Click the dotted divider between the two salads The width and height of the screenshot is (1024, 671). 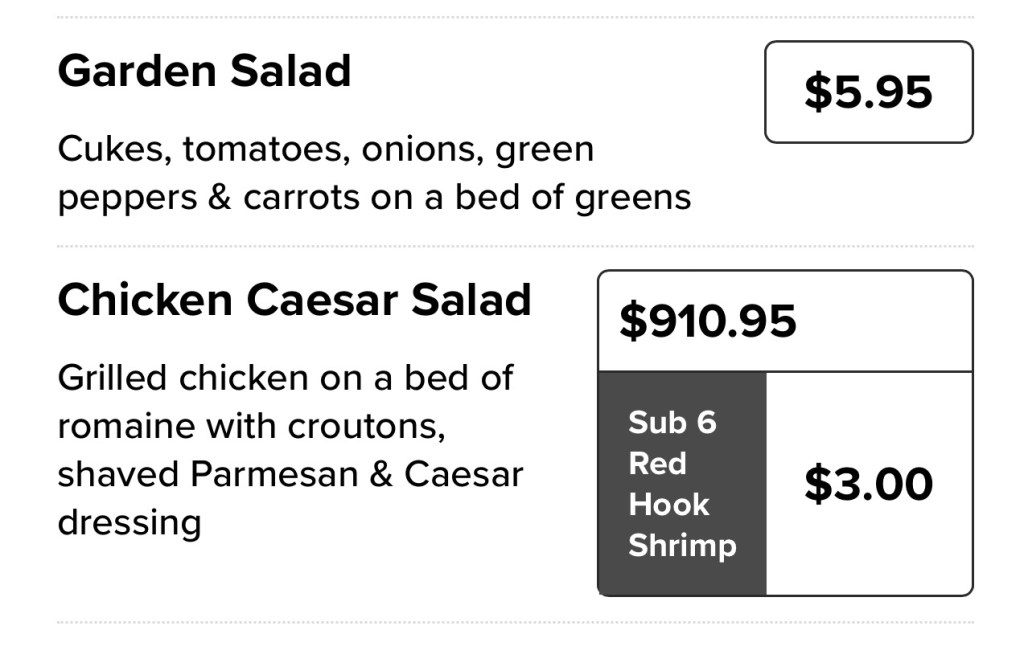click(x=515, y=245)
